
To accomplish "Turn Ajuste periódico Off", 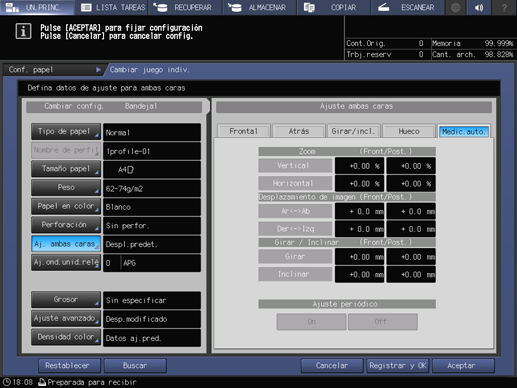I will pos(383,322).
